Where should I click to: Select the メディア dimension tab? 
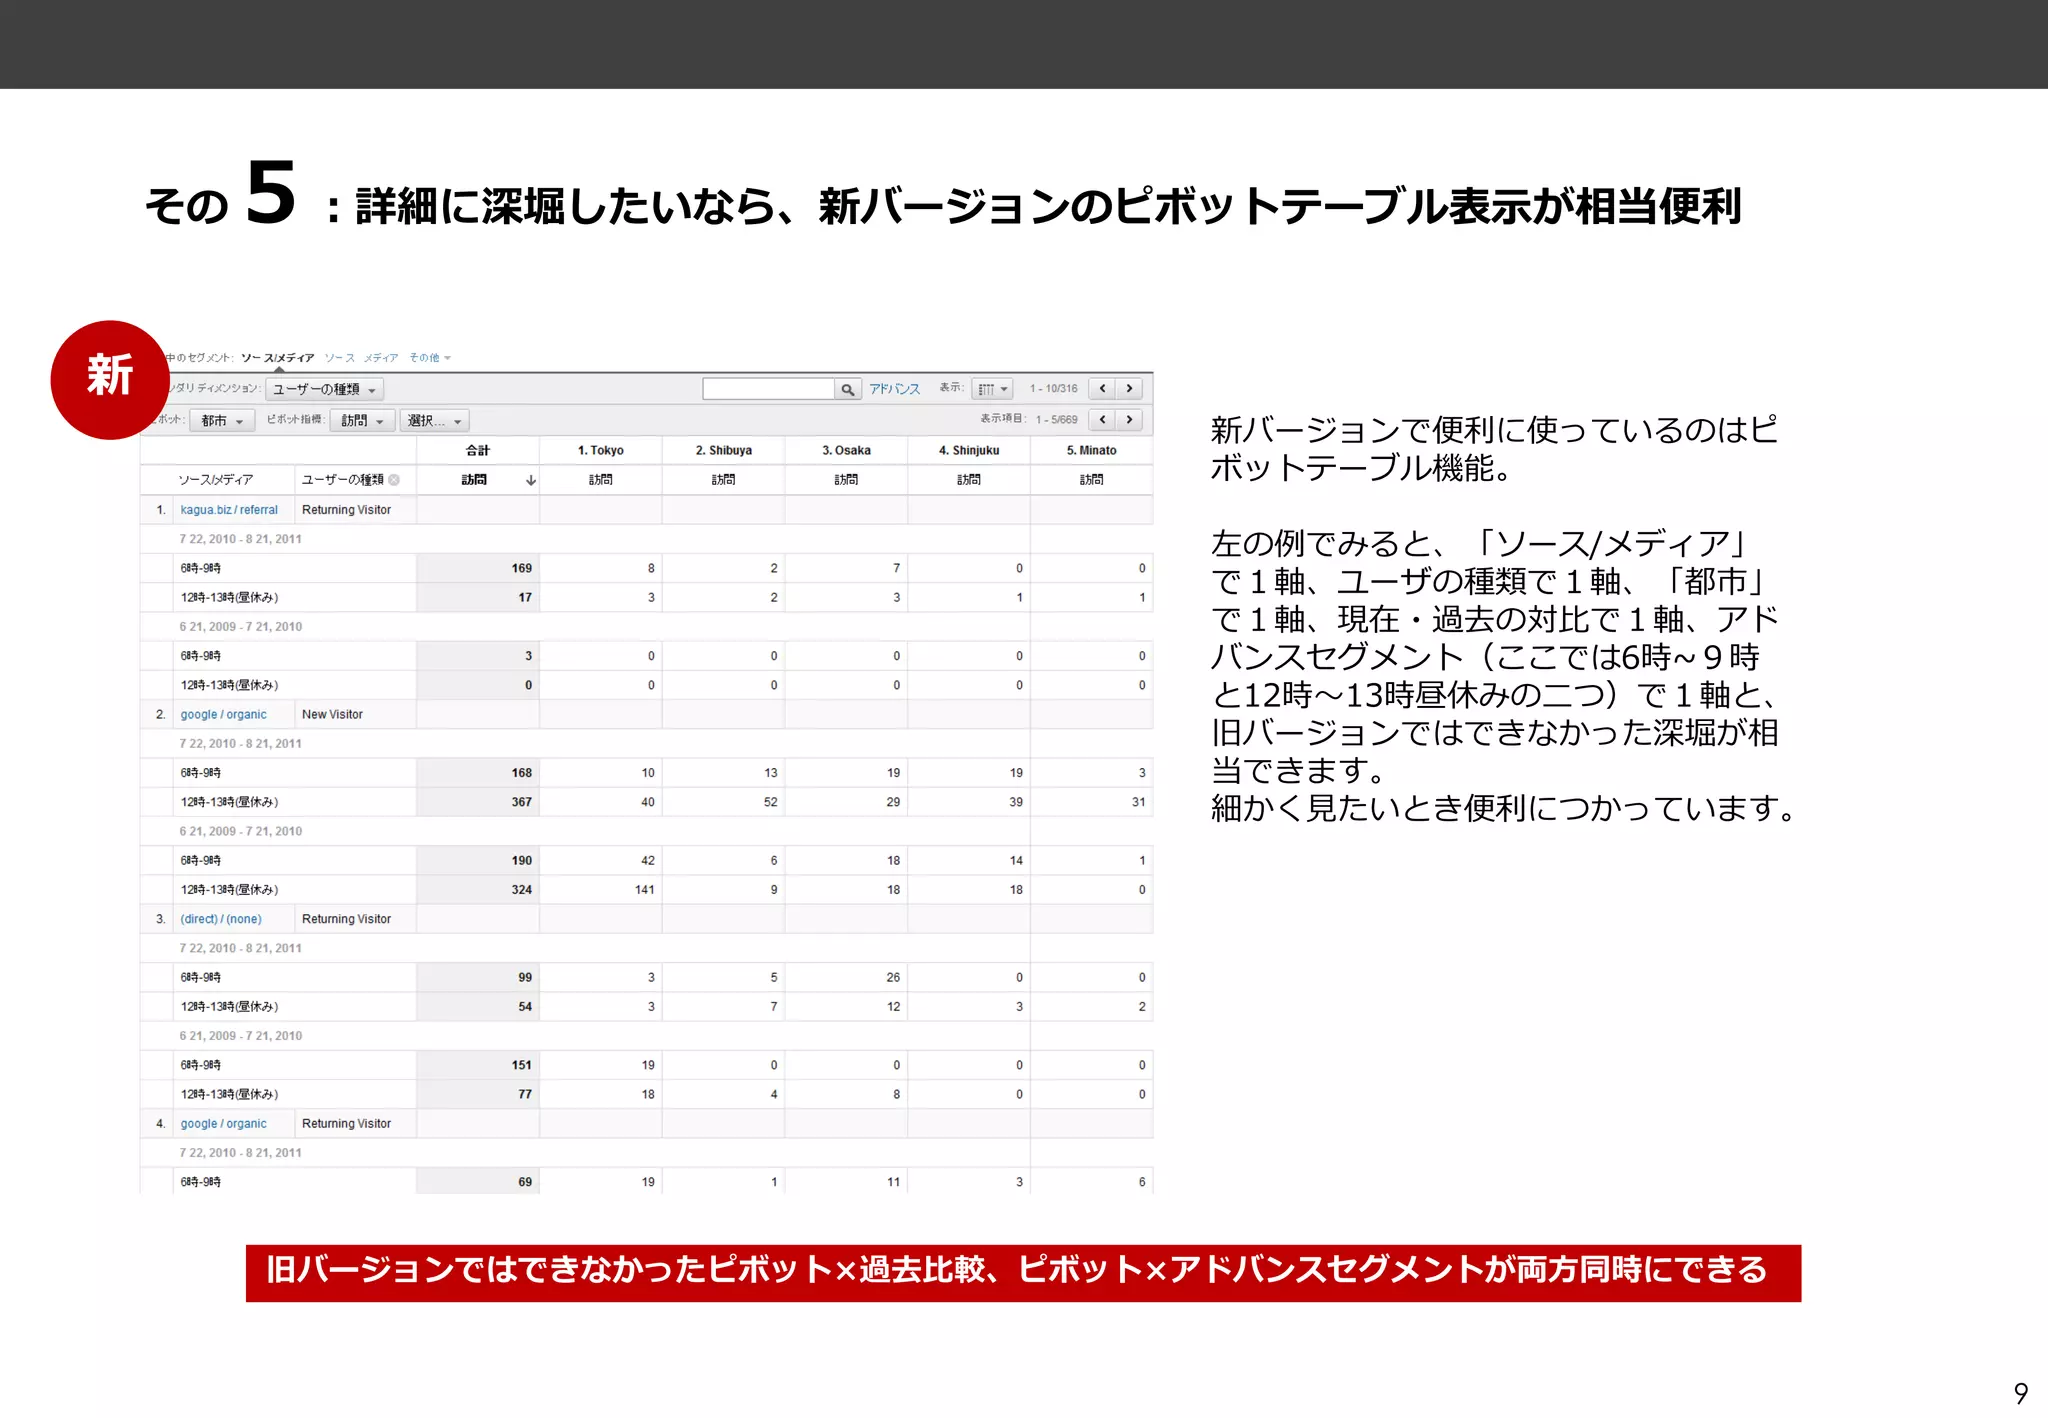click(x=381, y=358)
